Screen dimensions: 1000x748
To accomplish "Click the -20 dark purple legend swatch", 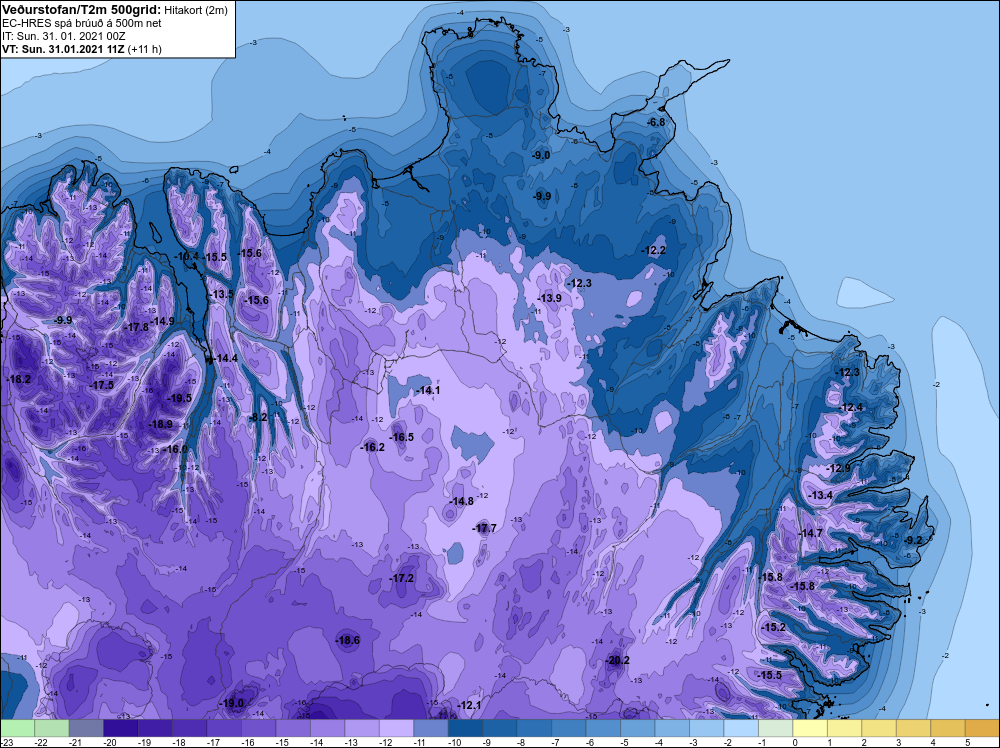I will tap(121, 728).
